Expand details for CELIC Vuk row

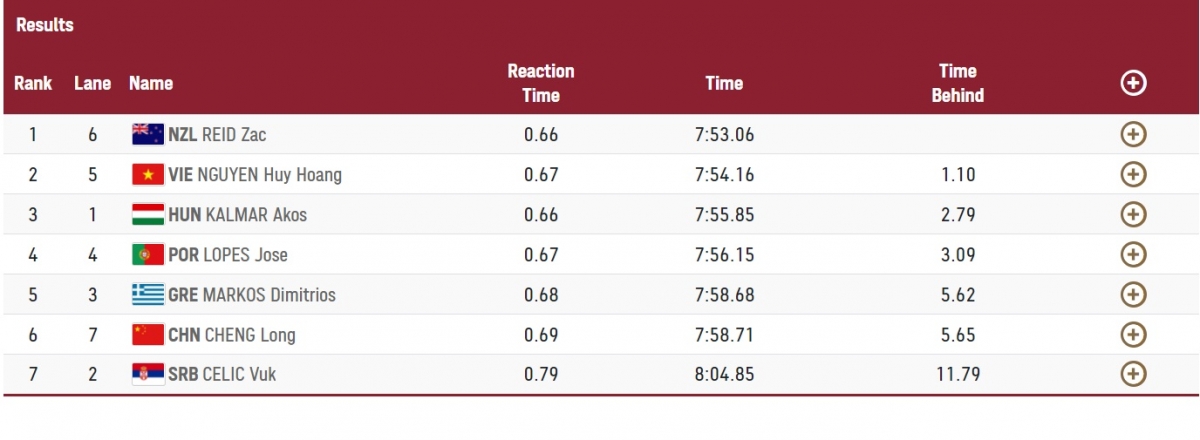click(1132, 374)
